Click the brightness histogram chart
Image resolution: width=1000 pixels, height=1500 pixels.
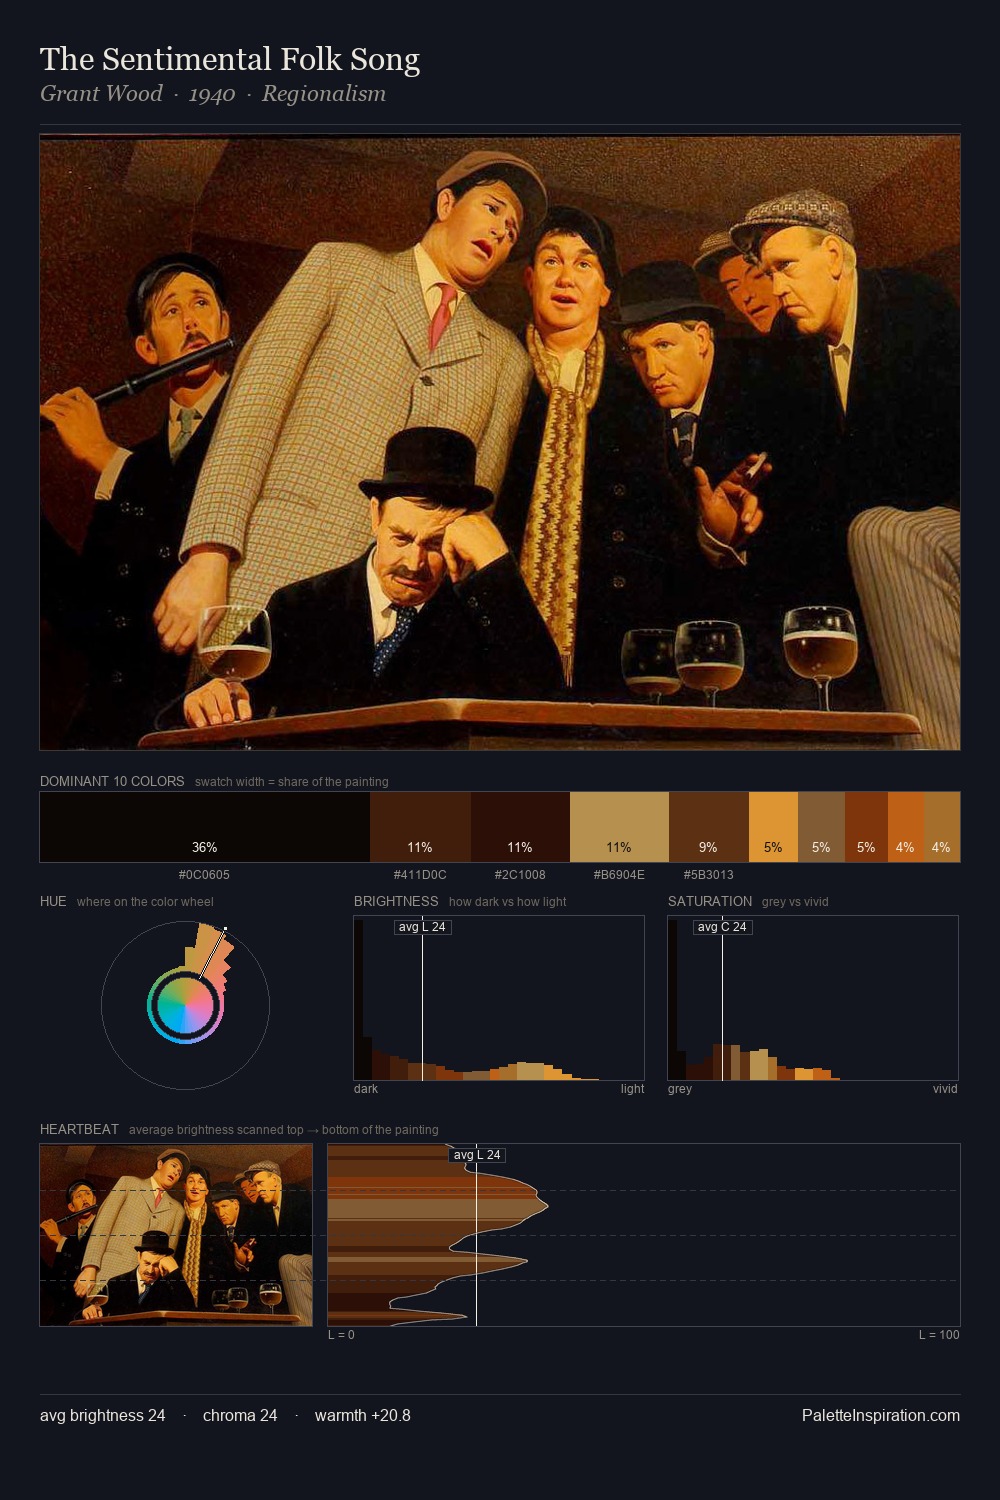point(499,998)
